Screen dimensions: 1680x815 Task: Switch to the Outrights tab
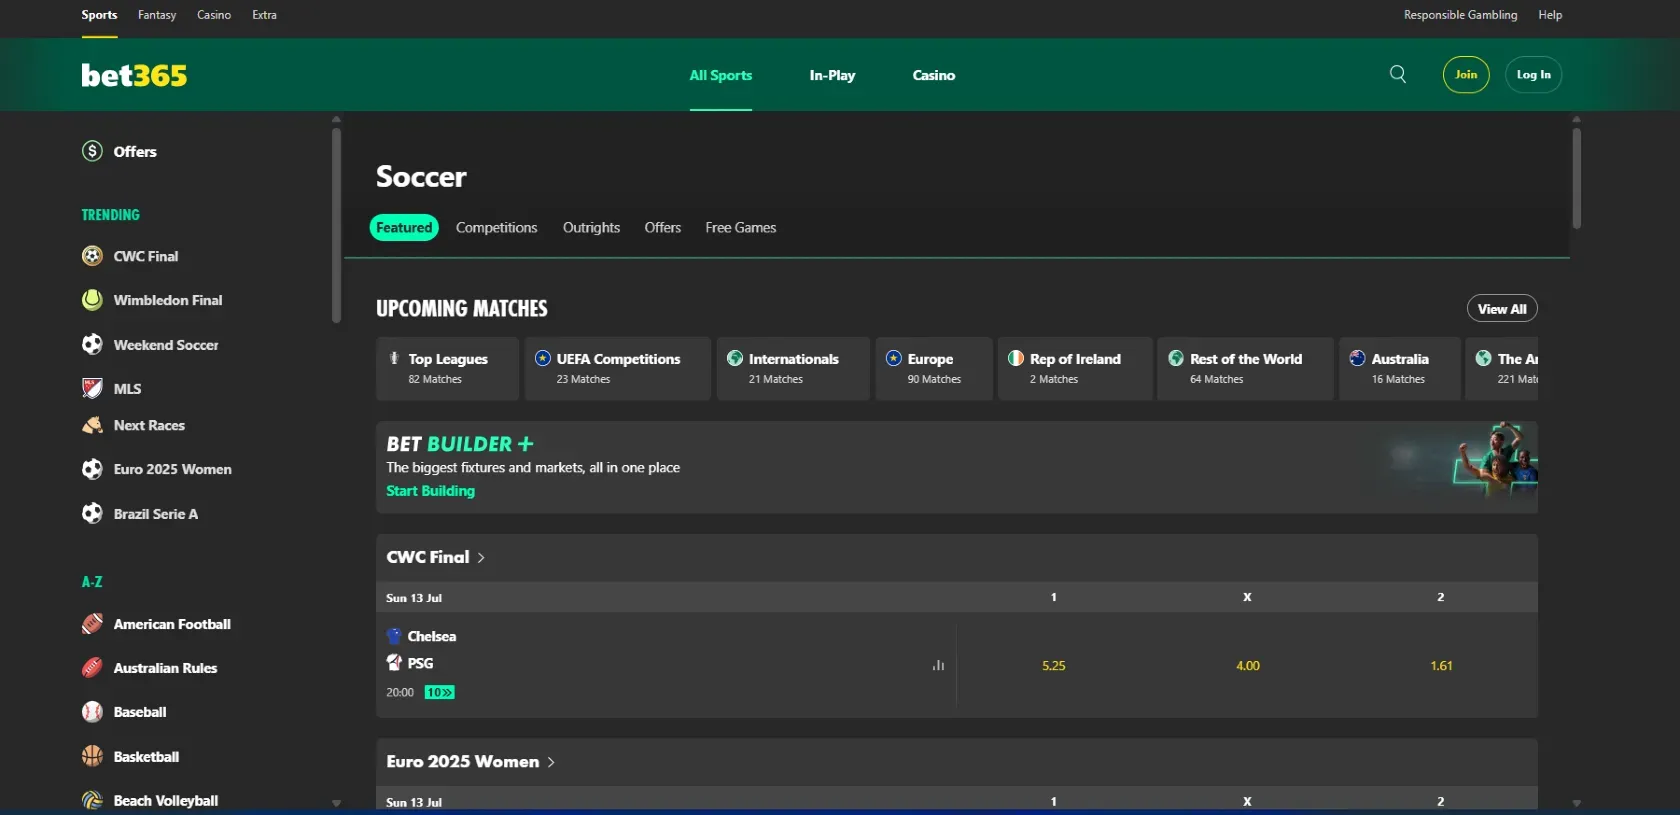pyautogui.click(x=591, y=228)
